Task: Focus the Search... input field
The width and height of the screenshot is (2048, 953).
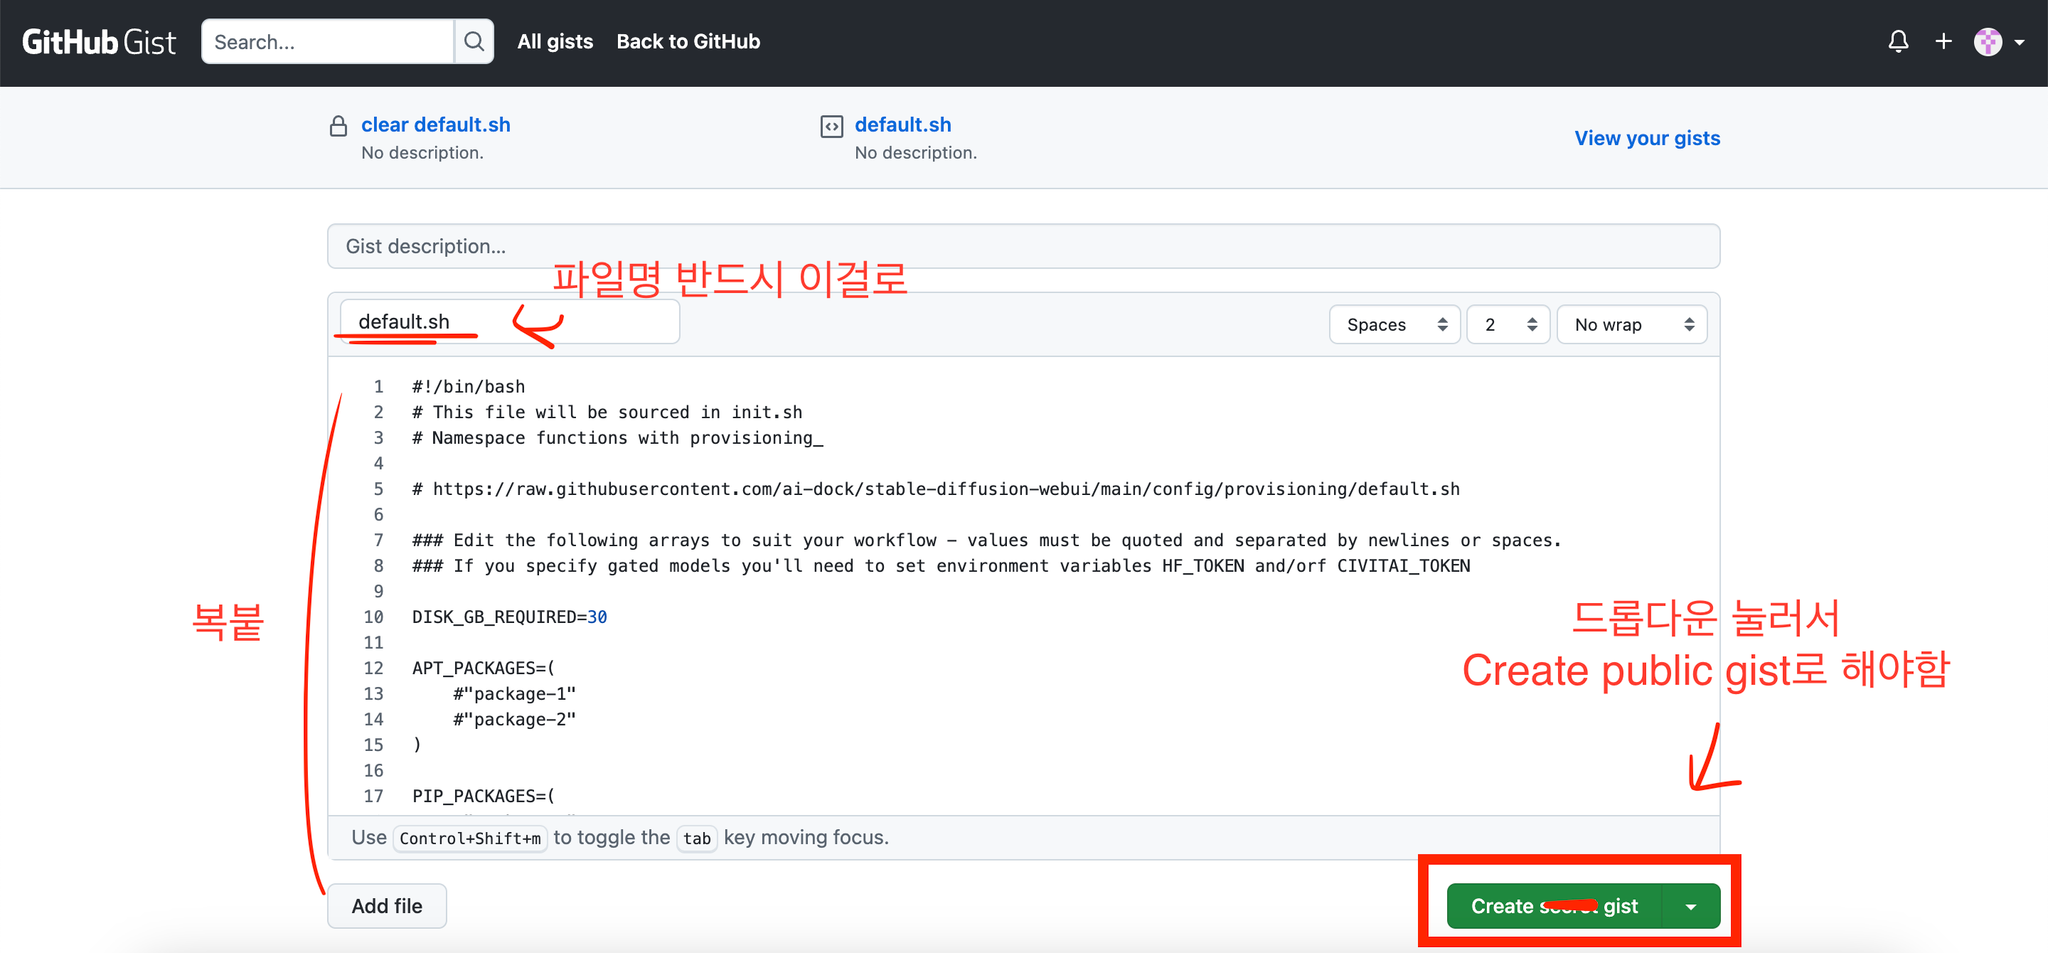Action: [x=328, y=42]
